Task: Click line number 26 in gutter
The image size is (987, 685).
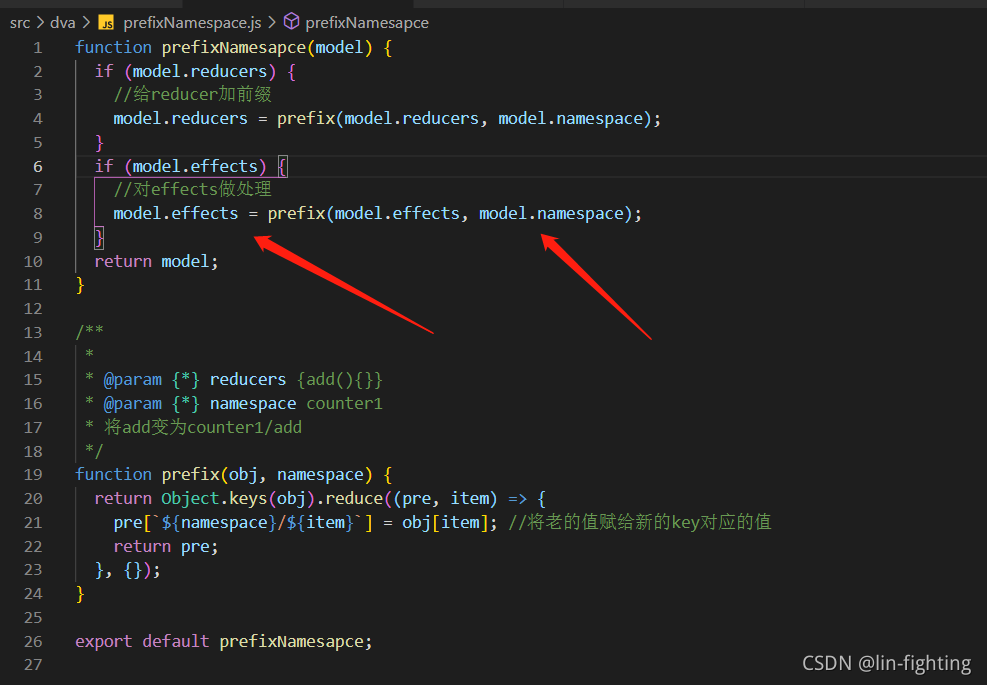Action: pyautogui.click(x=33, y=641)
